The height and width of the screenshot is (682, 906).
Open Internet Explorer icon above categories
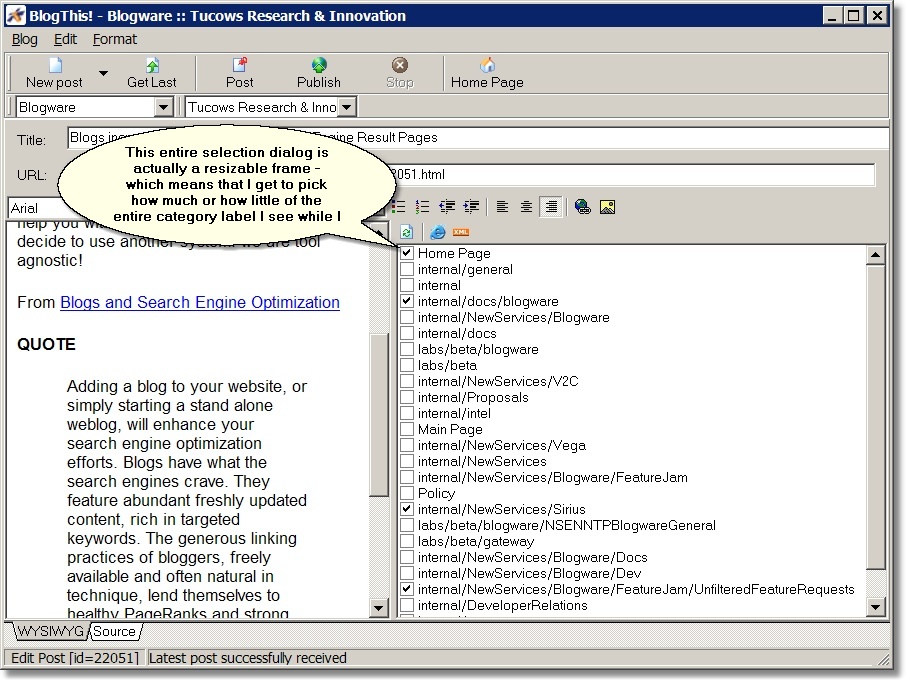click(438, 232)
